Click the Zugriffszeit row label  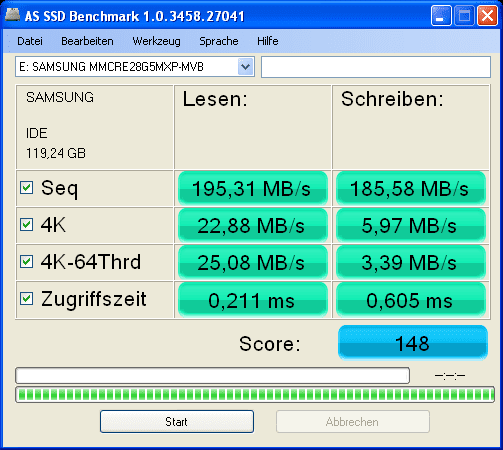pos(94,299)
